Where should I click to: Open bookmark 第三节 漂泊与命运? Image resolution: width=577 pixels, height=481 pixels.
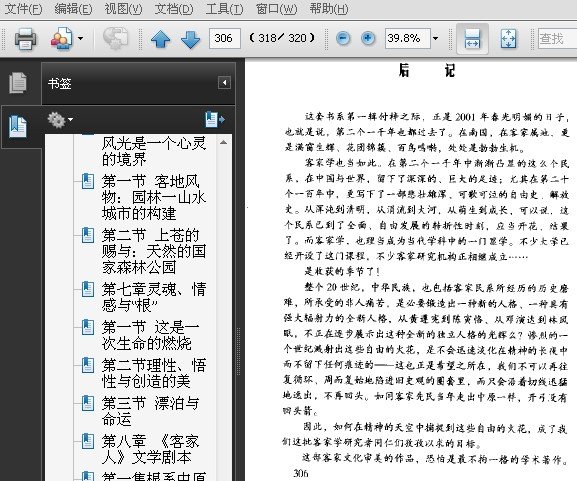pyautogui.click(x=151, y=411)
